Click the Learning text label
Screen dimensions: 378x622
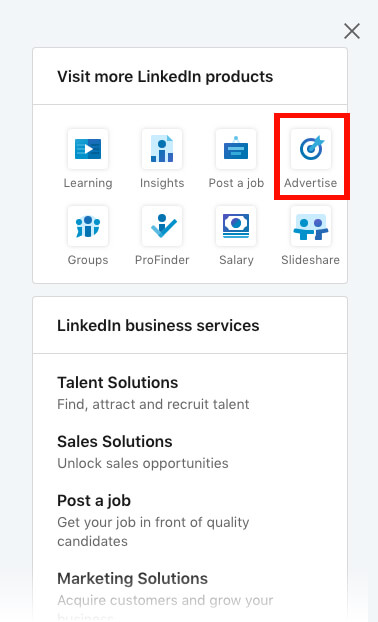pos(88,183)
